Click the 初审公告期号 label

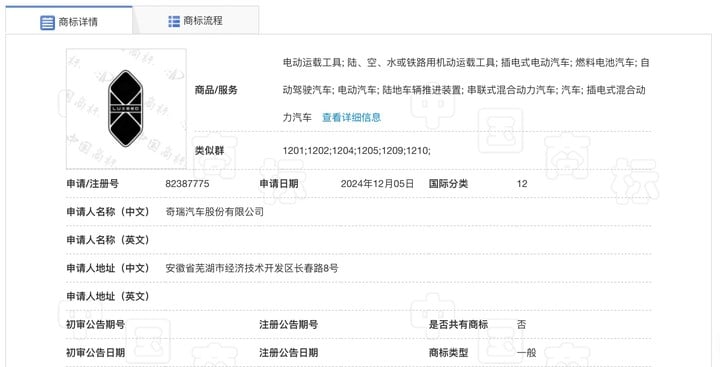click(95, 324)
